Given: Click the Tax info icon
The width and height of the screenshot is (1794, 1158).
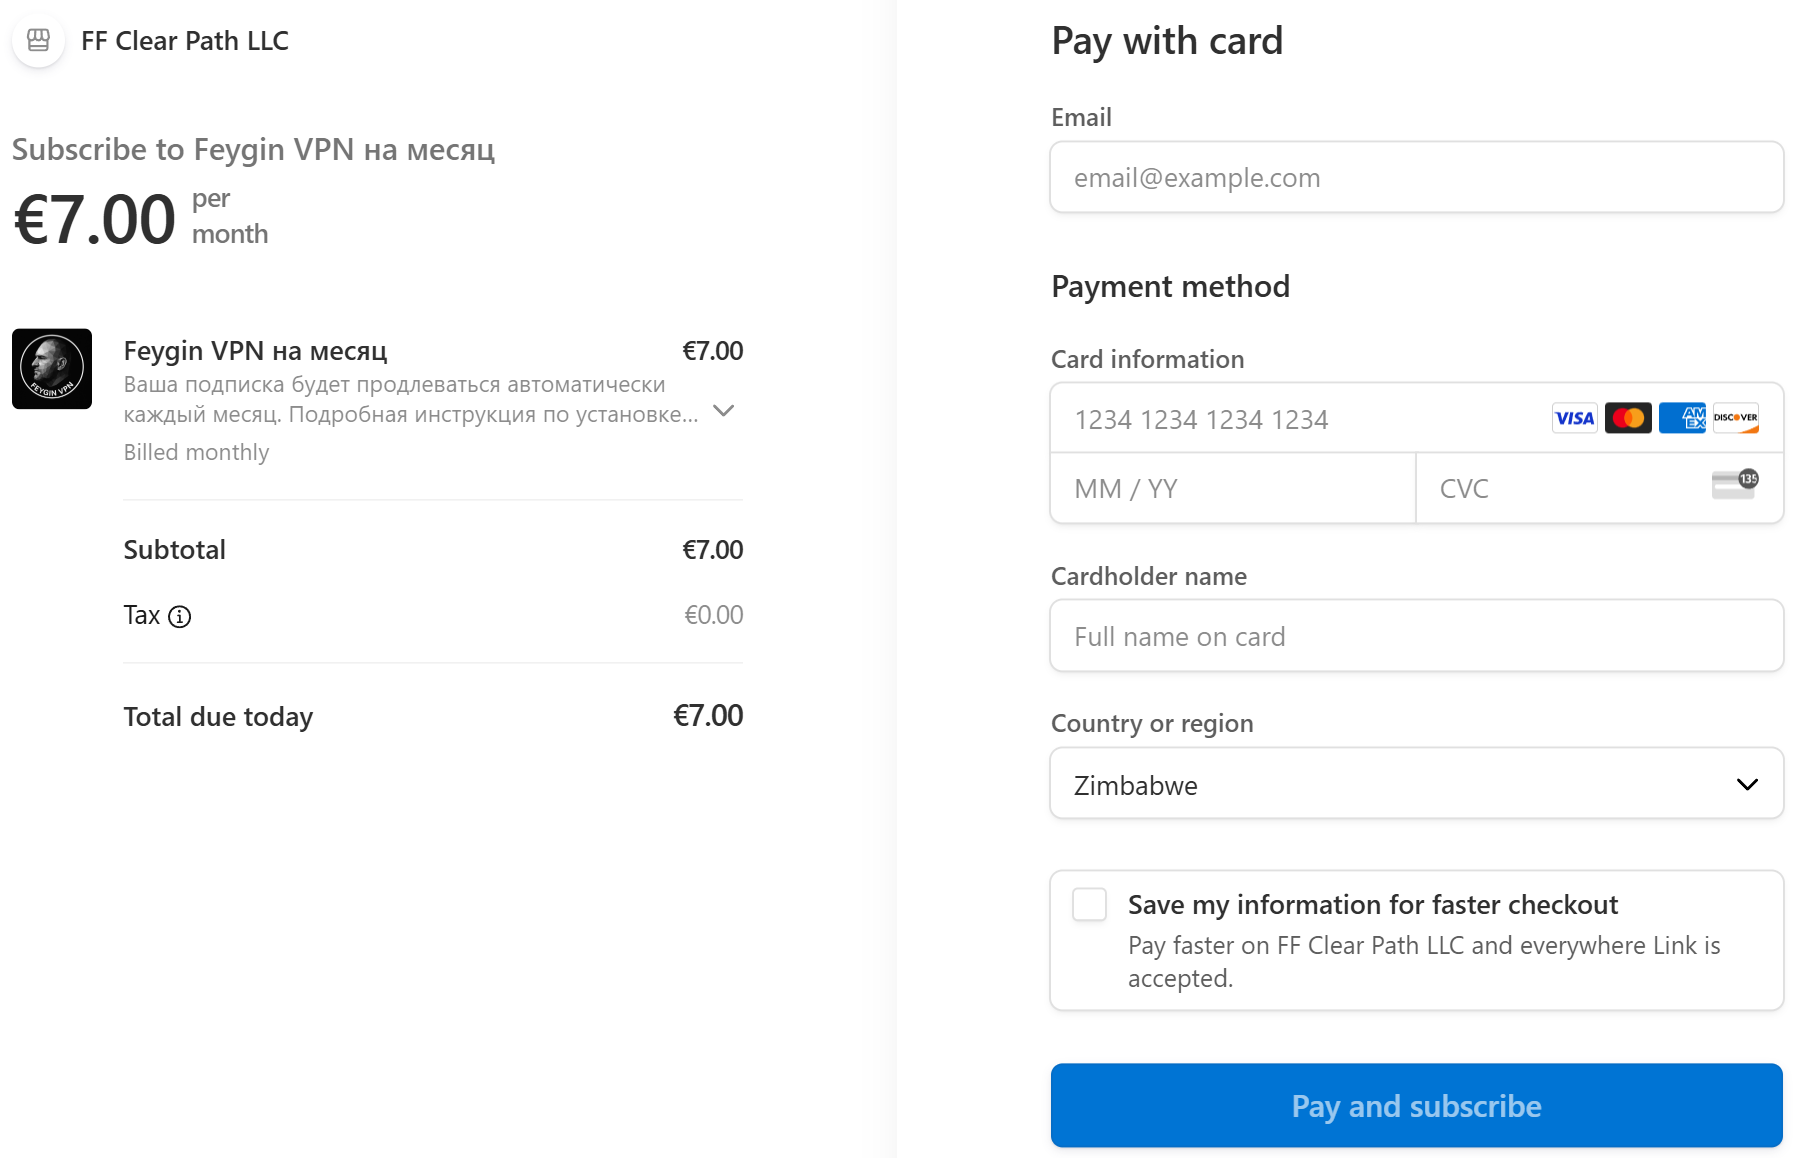Looking at the screenshot, I should [179, 616].
